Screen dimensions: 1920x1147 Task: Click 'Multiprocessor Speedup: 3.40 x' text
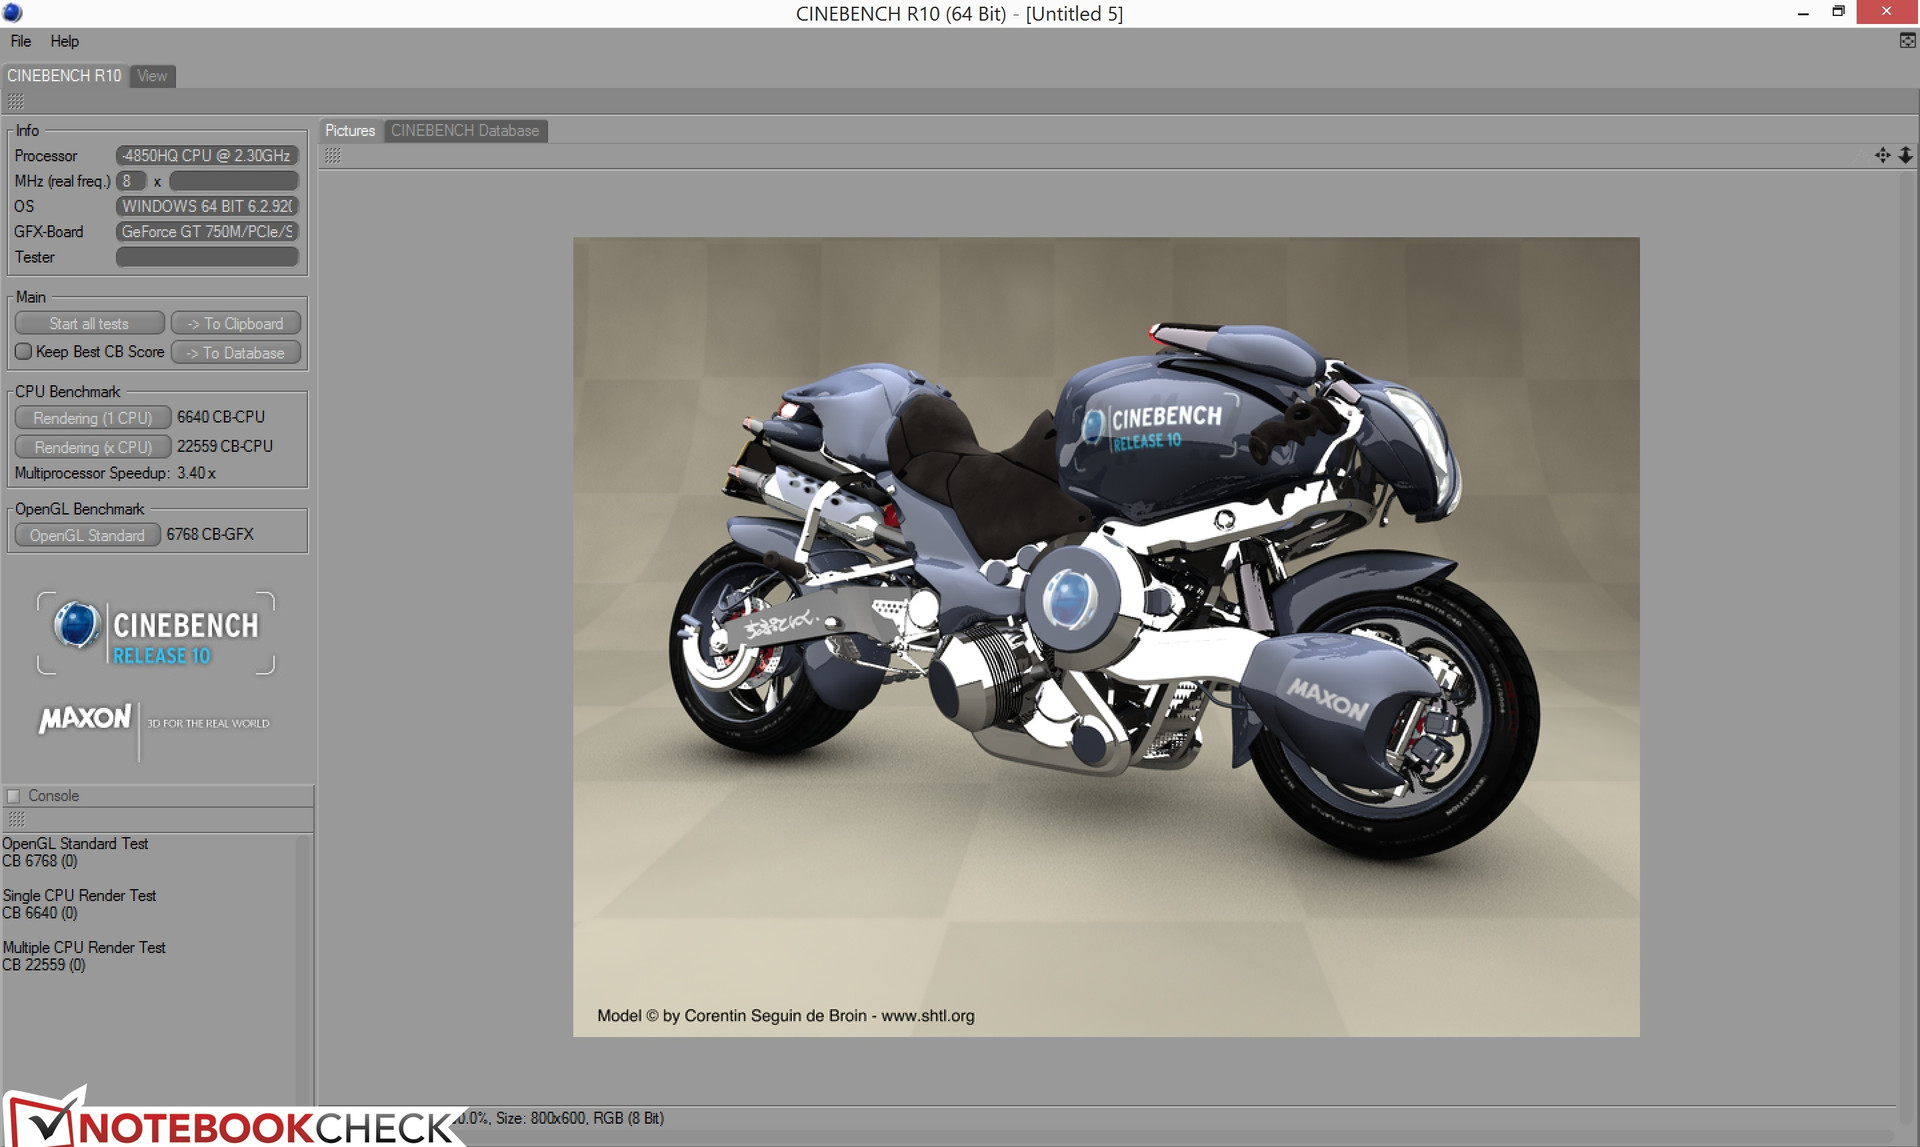[115, 473]
